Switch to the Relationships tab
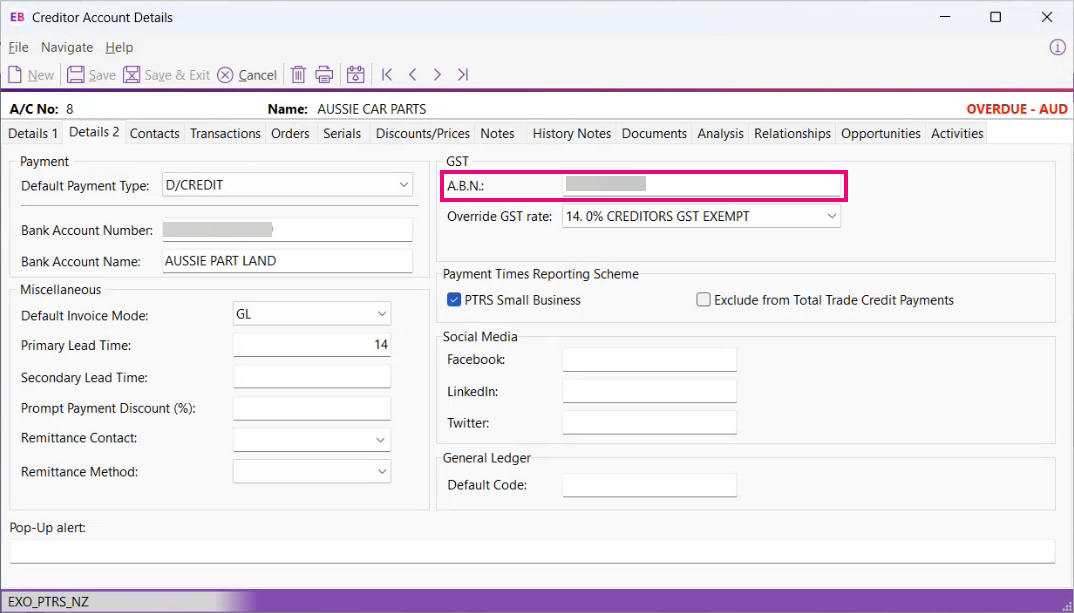Screen dimensions: 1074x613 pos(792,134)
